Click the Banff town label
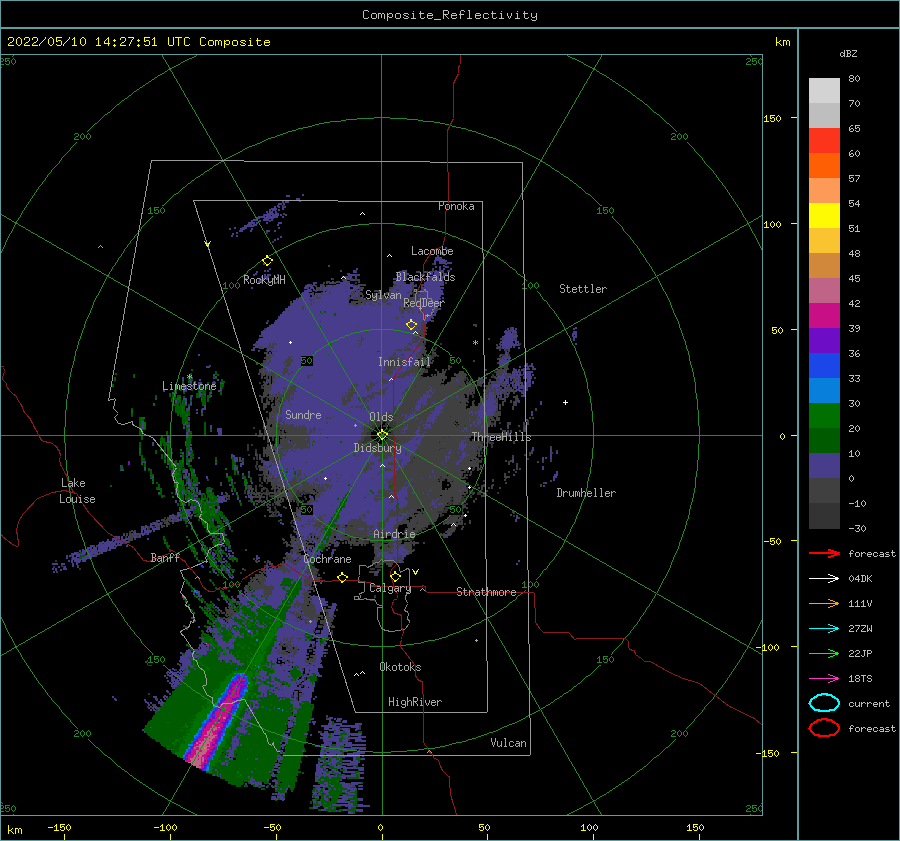Screen dimensions: 900x841 165,557
